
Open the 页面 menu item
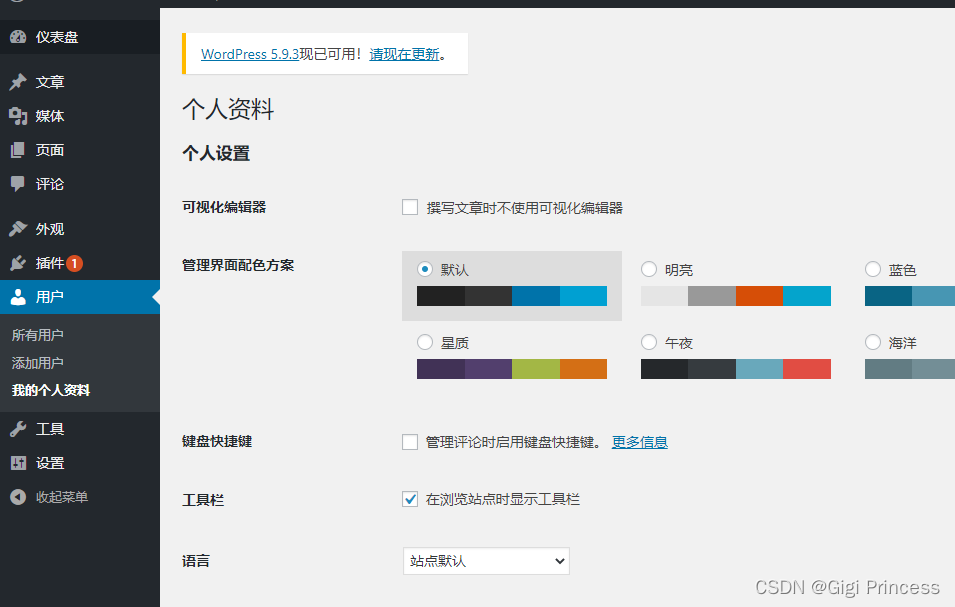[80, 150]
